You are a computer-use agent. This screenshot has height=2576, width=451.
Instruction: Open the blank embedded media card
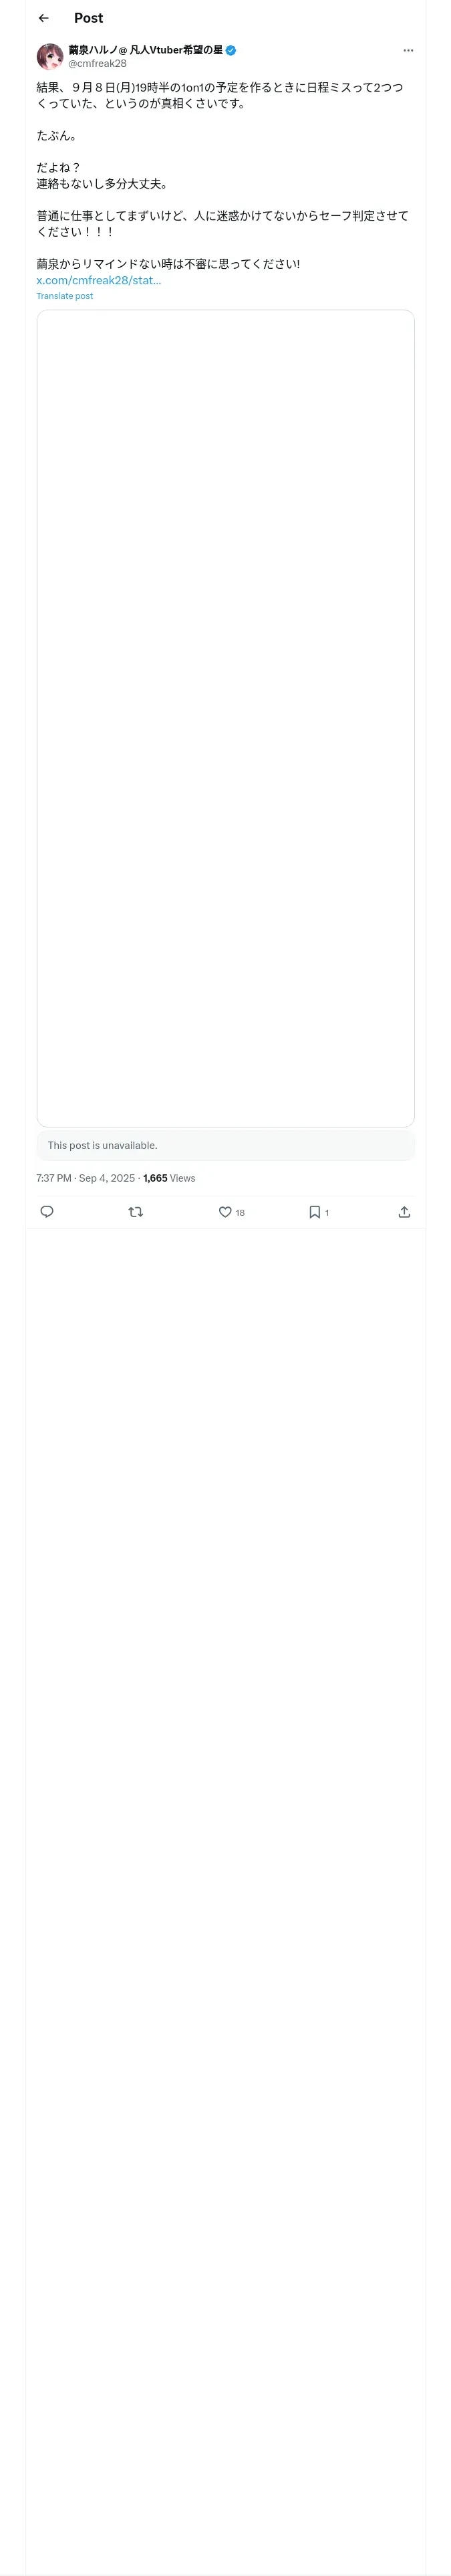225,717
